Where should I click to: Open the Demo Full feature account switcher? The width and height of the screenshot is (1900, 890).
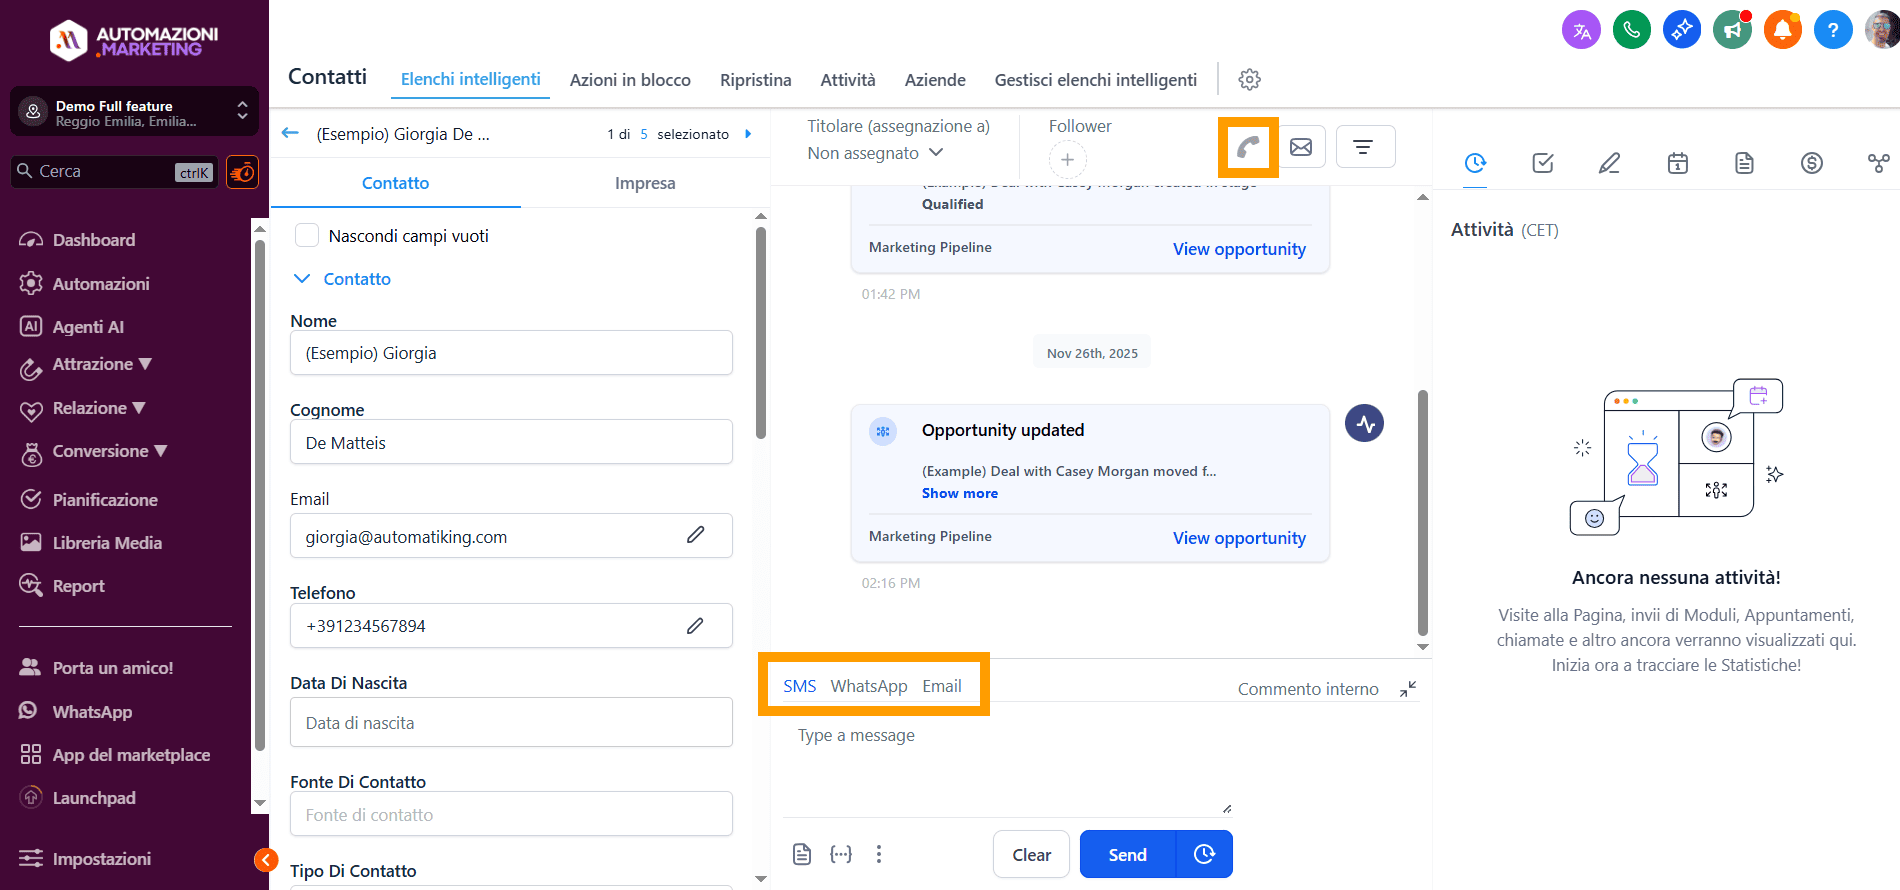coord(134,112)
